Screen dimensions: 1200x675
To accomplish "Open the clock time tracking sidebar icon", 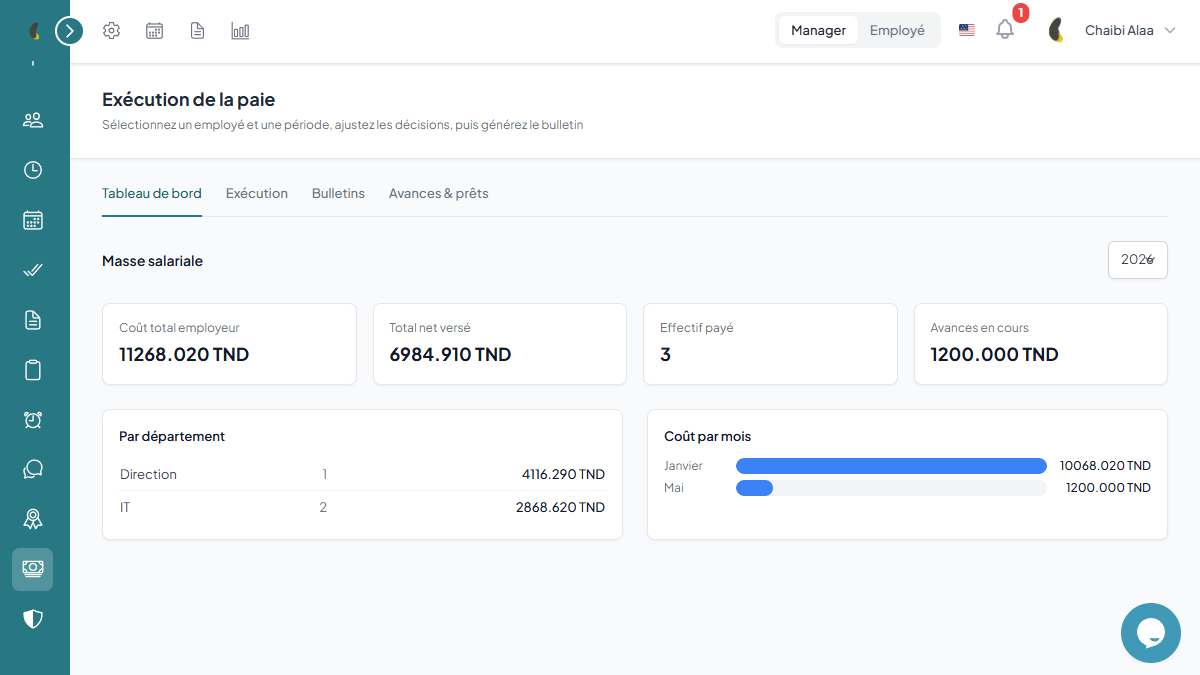I will [x=33, y=170].
